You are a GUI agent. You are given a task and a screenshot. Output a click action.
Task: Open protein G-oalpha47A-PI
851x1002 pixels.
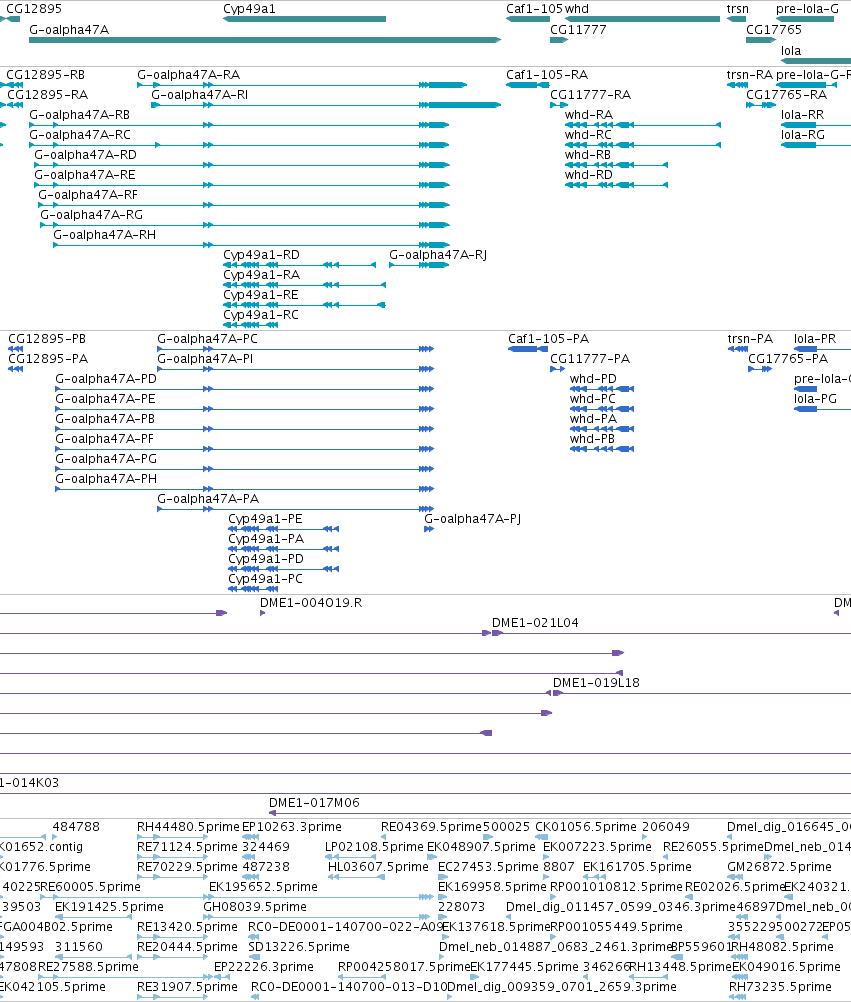[x=205, y=359]
